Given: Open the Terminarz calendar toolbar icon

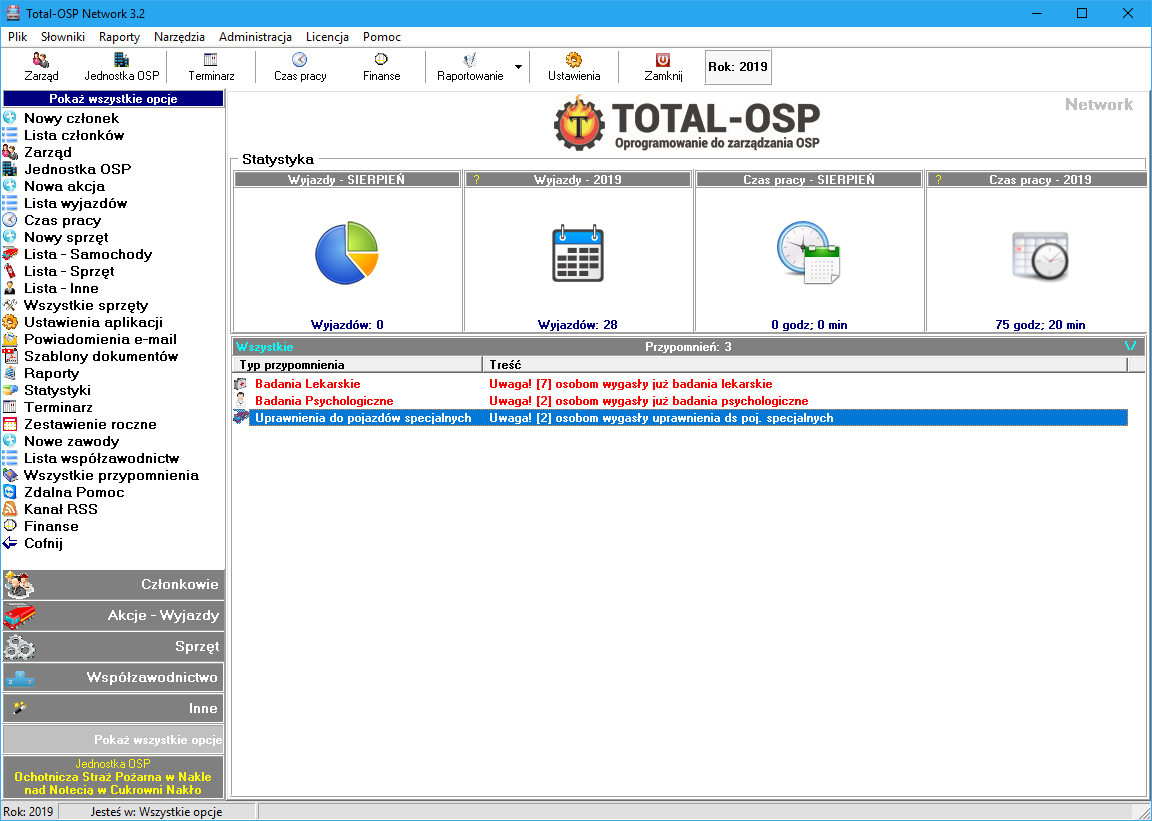Looking at the screenshot, I should 211,67.
